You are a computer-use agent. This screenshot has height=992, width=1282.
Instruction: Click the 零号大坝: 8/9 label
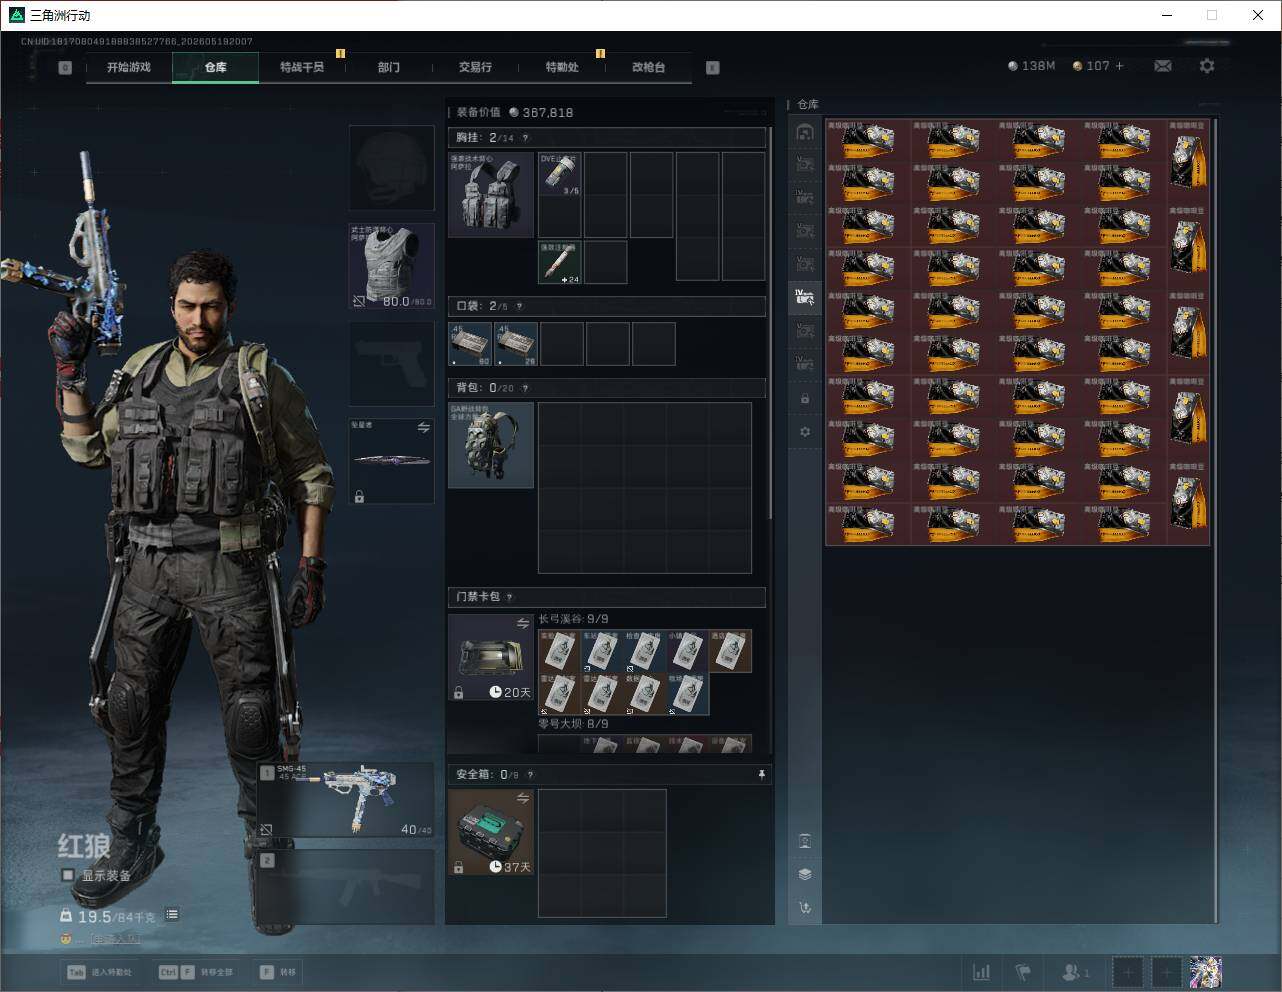(x=573, y=723)
